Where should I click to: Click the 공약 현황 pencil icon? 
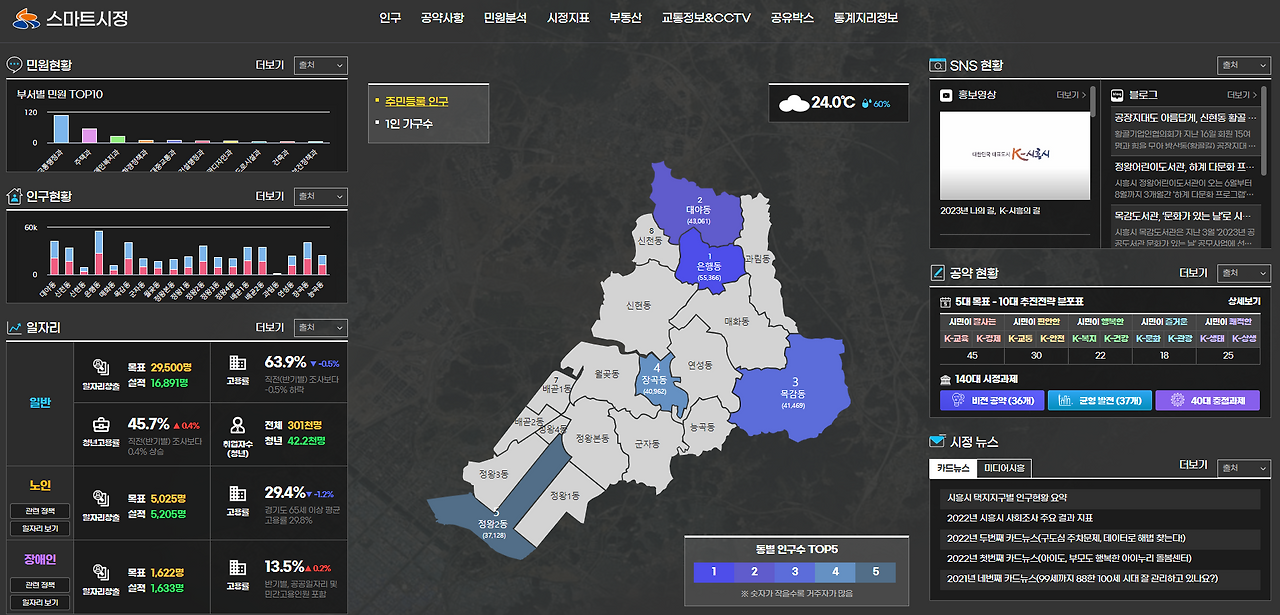coord(937,273)
